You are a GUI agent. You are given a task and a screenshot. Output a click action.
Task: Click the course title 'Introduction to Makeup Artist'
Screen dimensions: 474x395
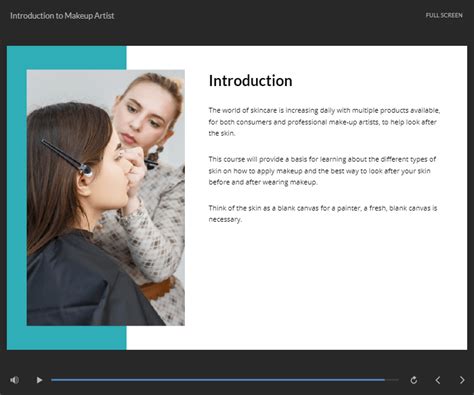pyautogui.click(x=62, y=16)
